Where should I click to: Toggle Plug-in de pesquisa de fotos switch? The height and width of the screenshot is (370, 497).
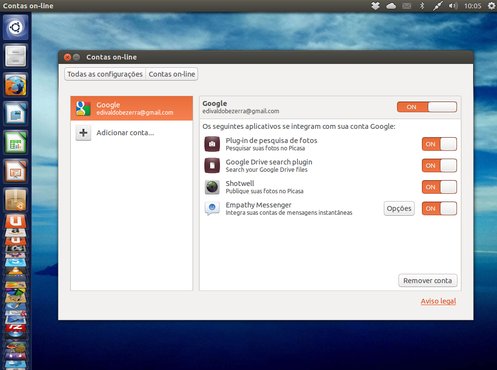tap(439, 144)
